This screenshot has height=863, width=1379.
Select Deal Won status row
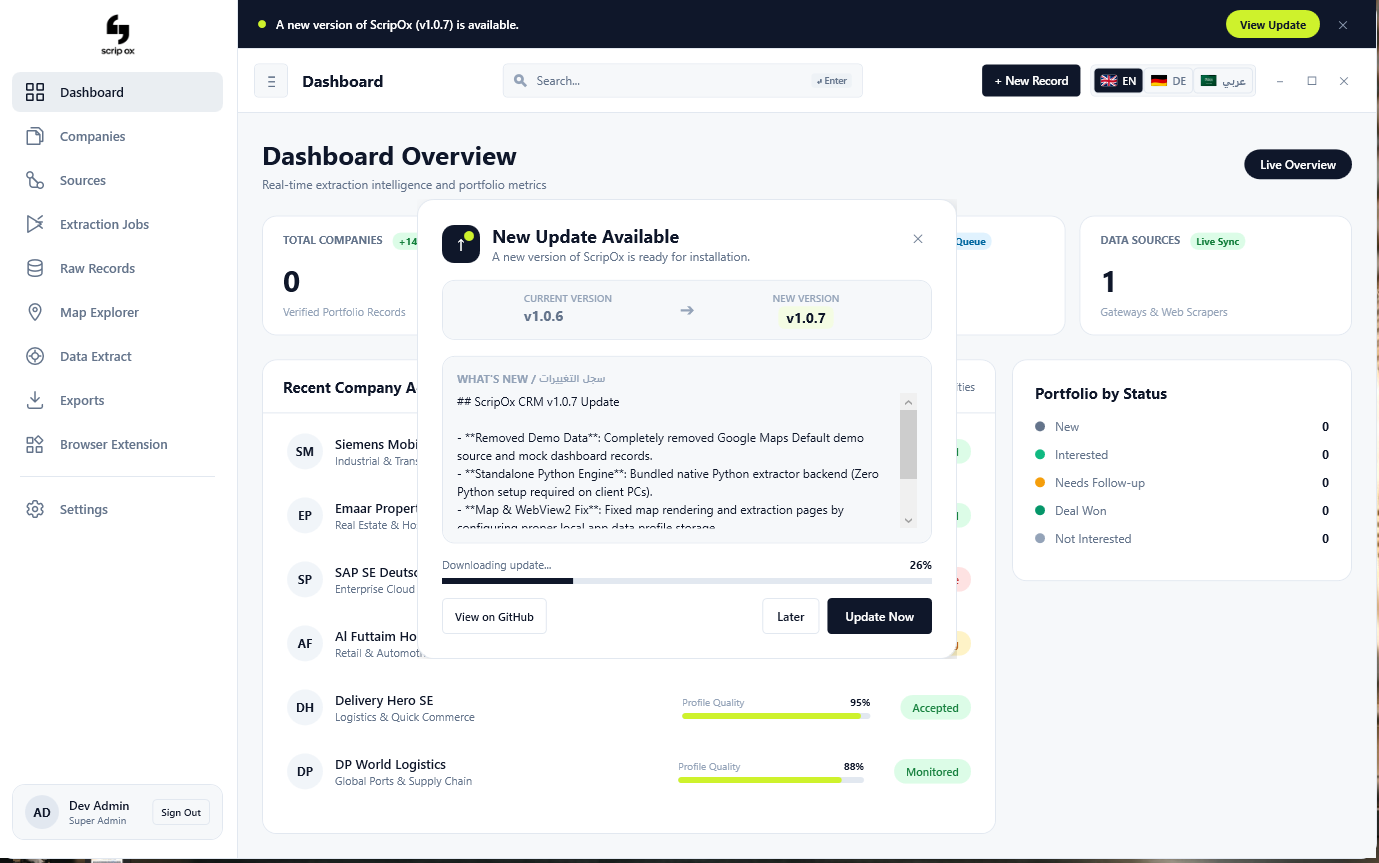pos(1182,511)
